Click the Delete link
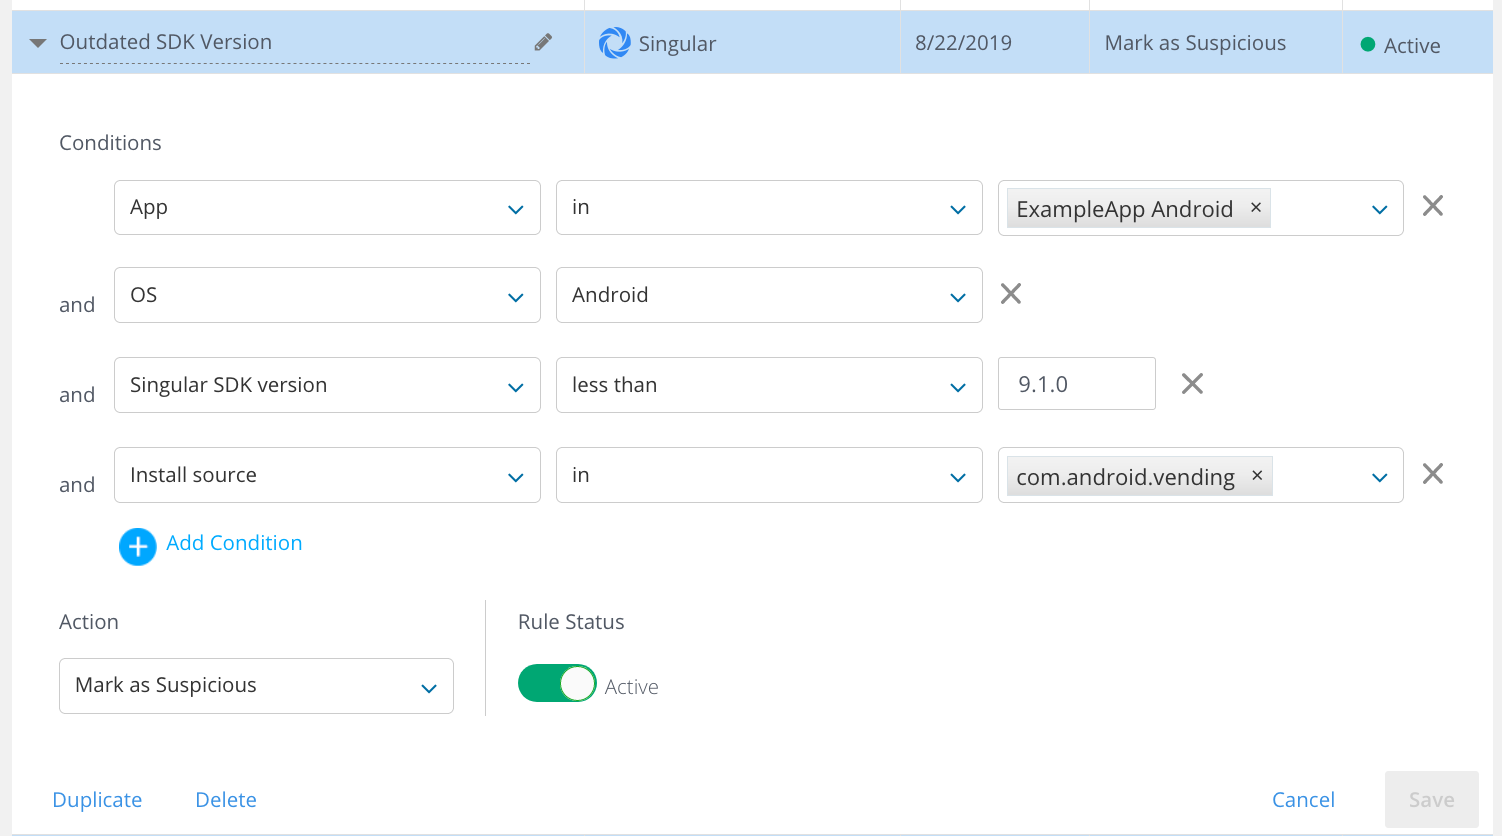Viewport: 1502px width, 836px height. pos(226,800)
